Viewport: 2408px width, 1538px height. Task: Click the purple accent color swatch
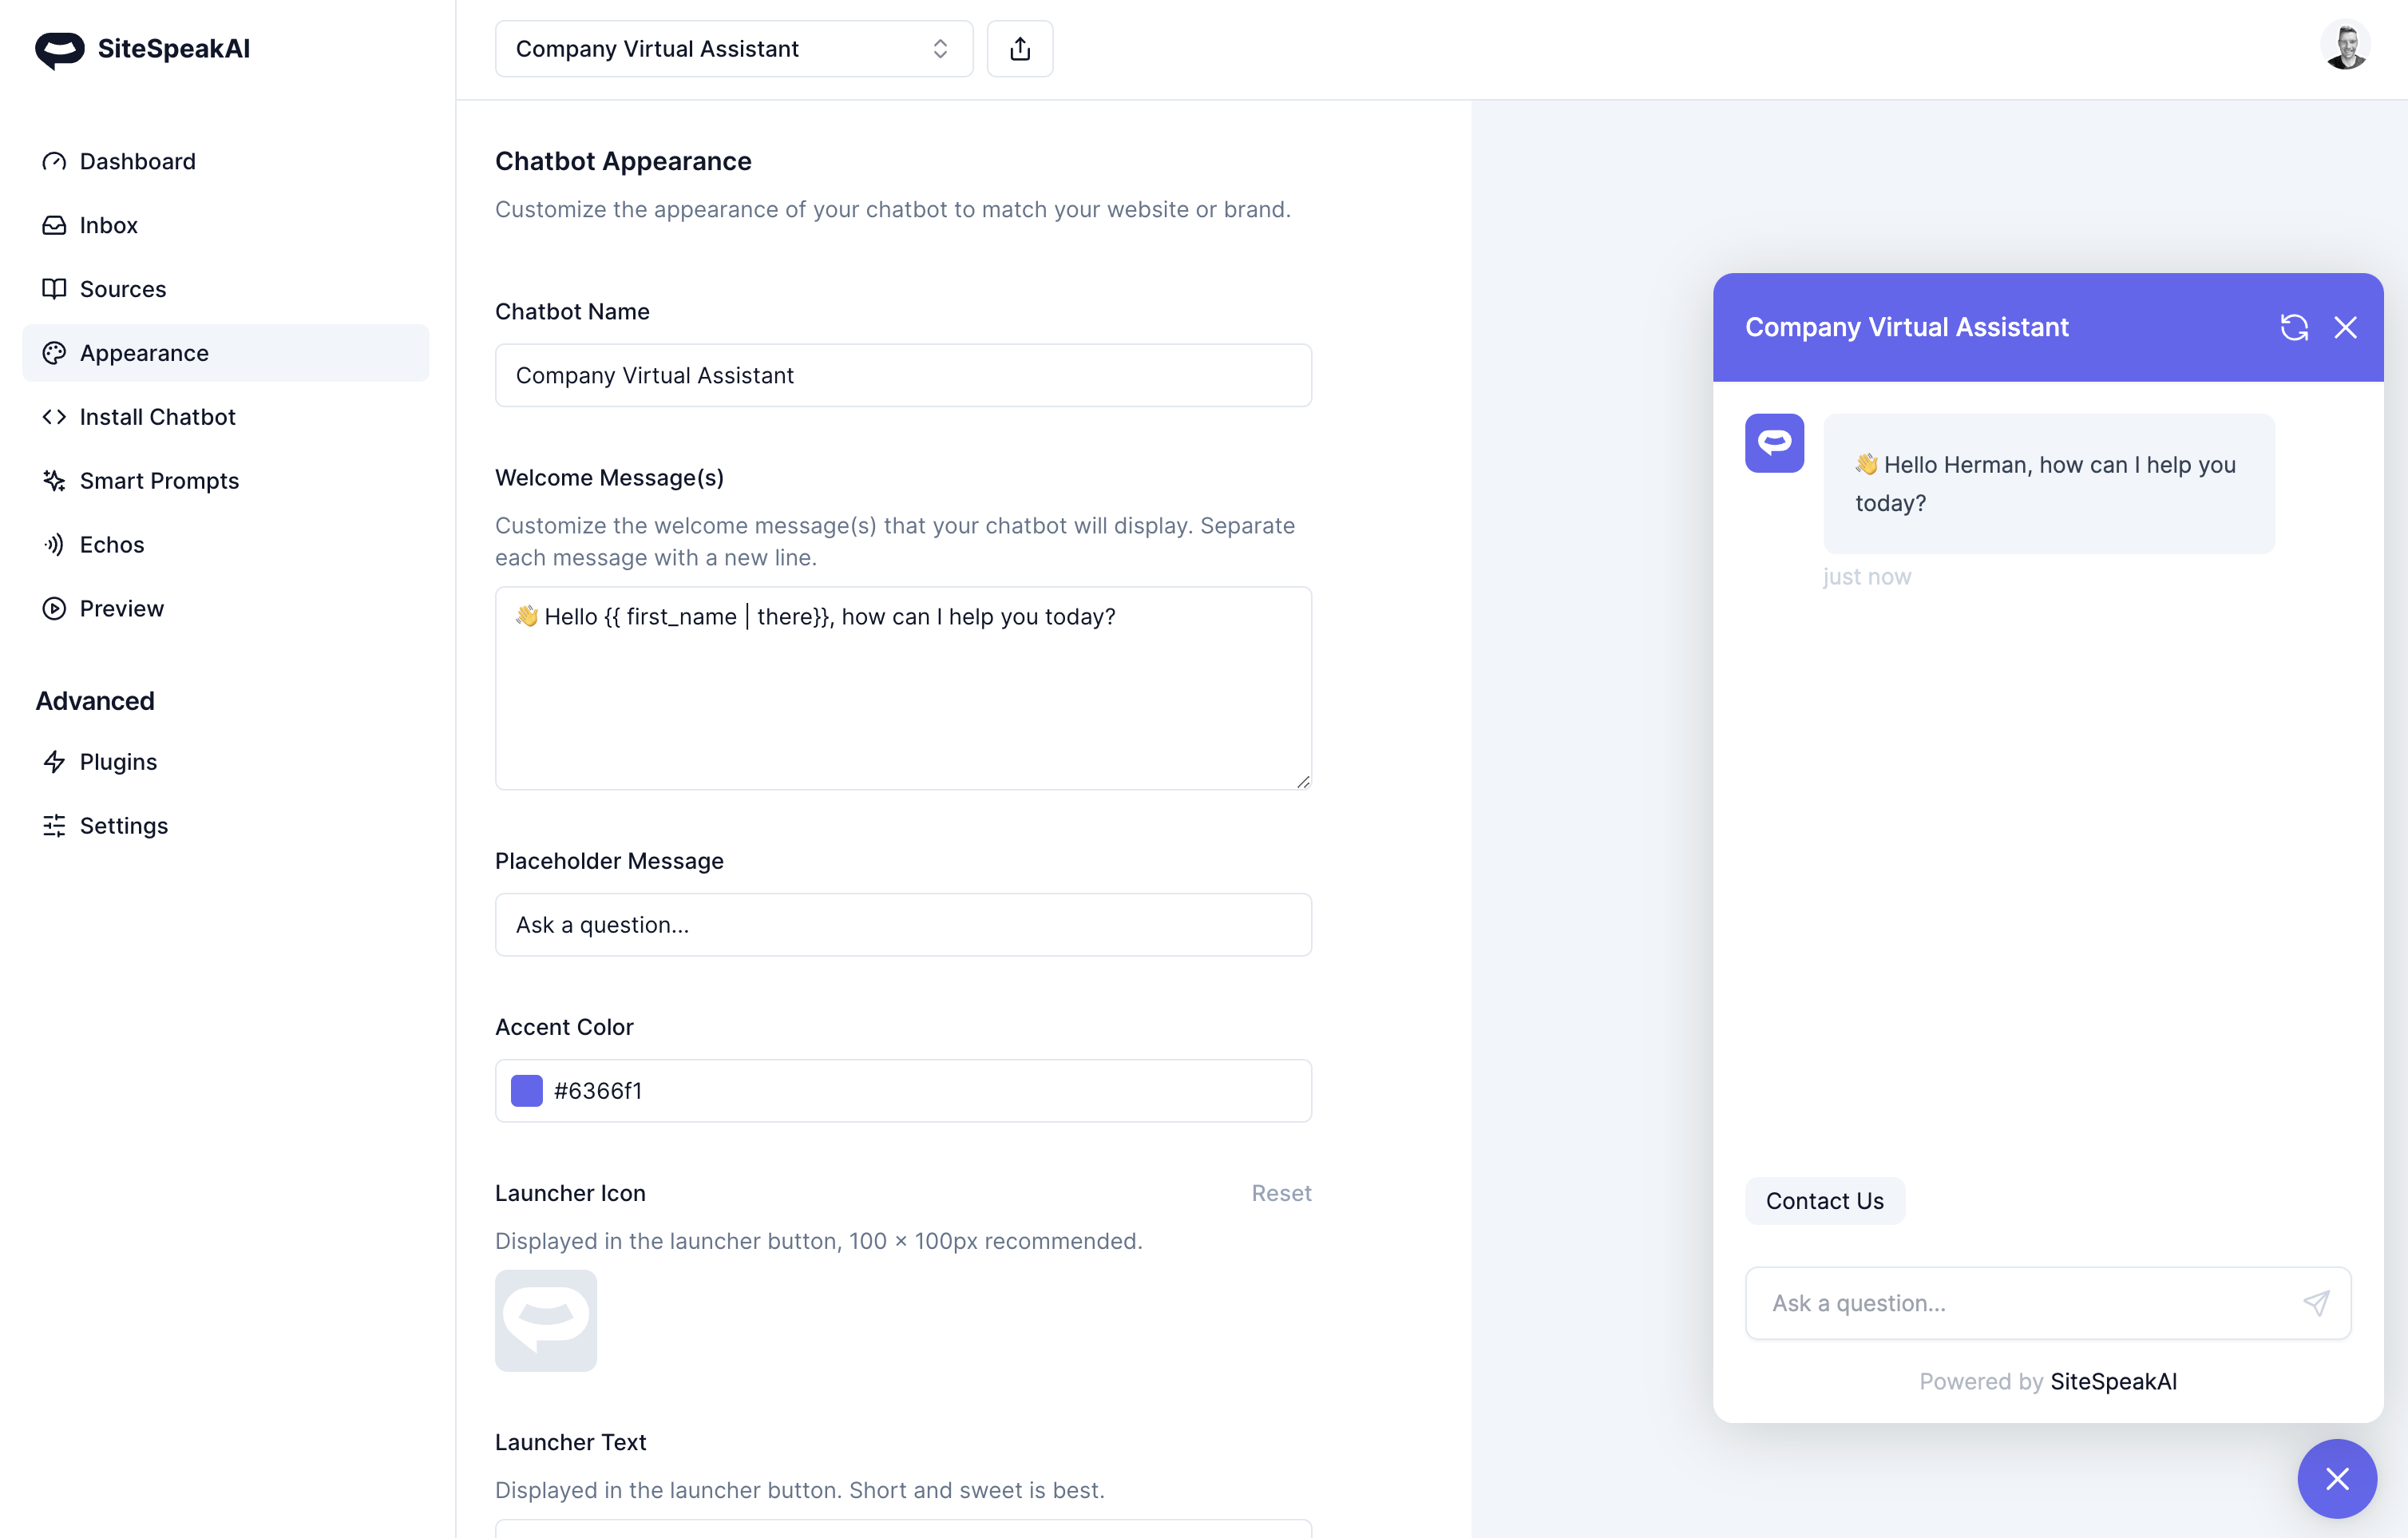click(x=527, y=1091)
